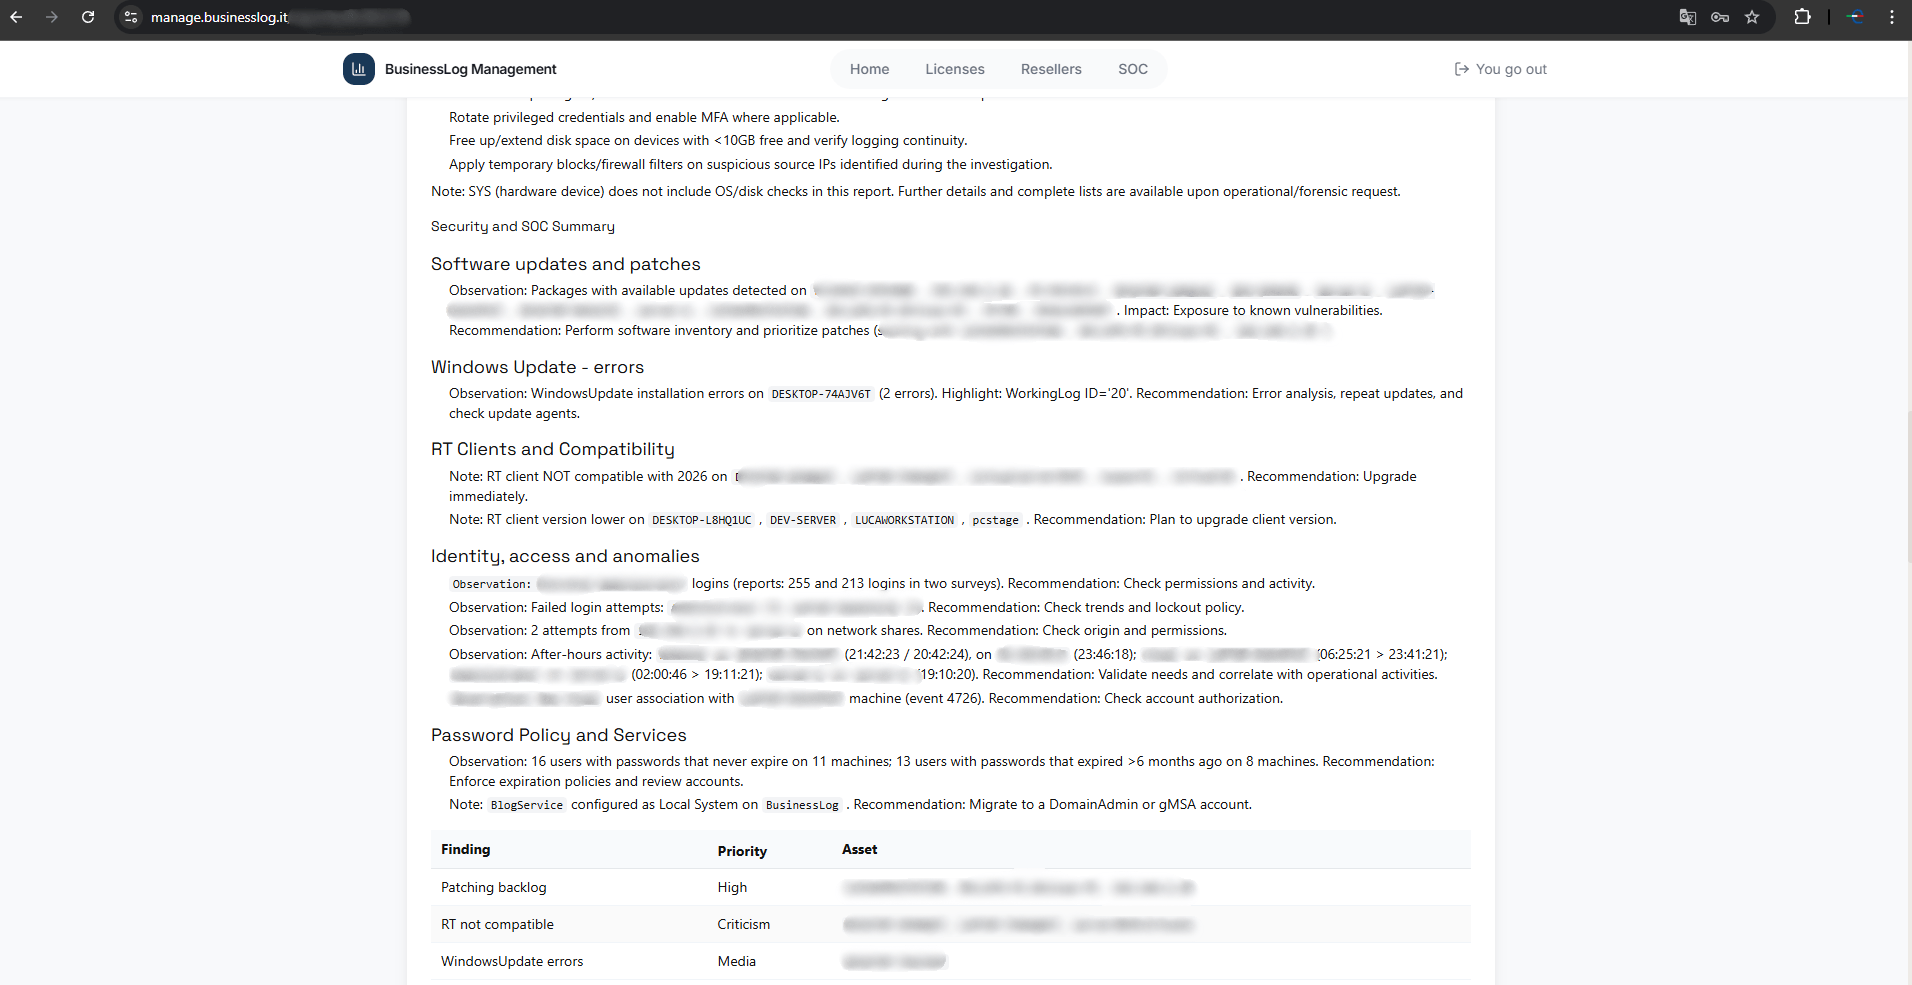1912x985 pixels.
Task: Click BusinessLog Management title link
Action: [470, 69]
